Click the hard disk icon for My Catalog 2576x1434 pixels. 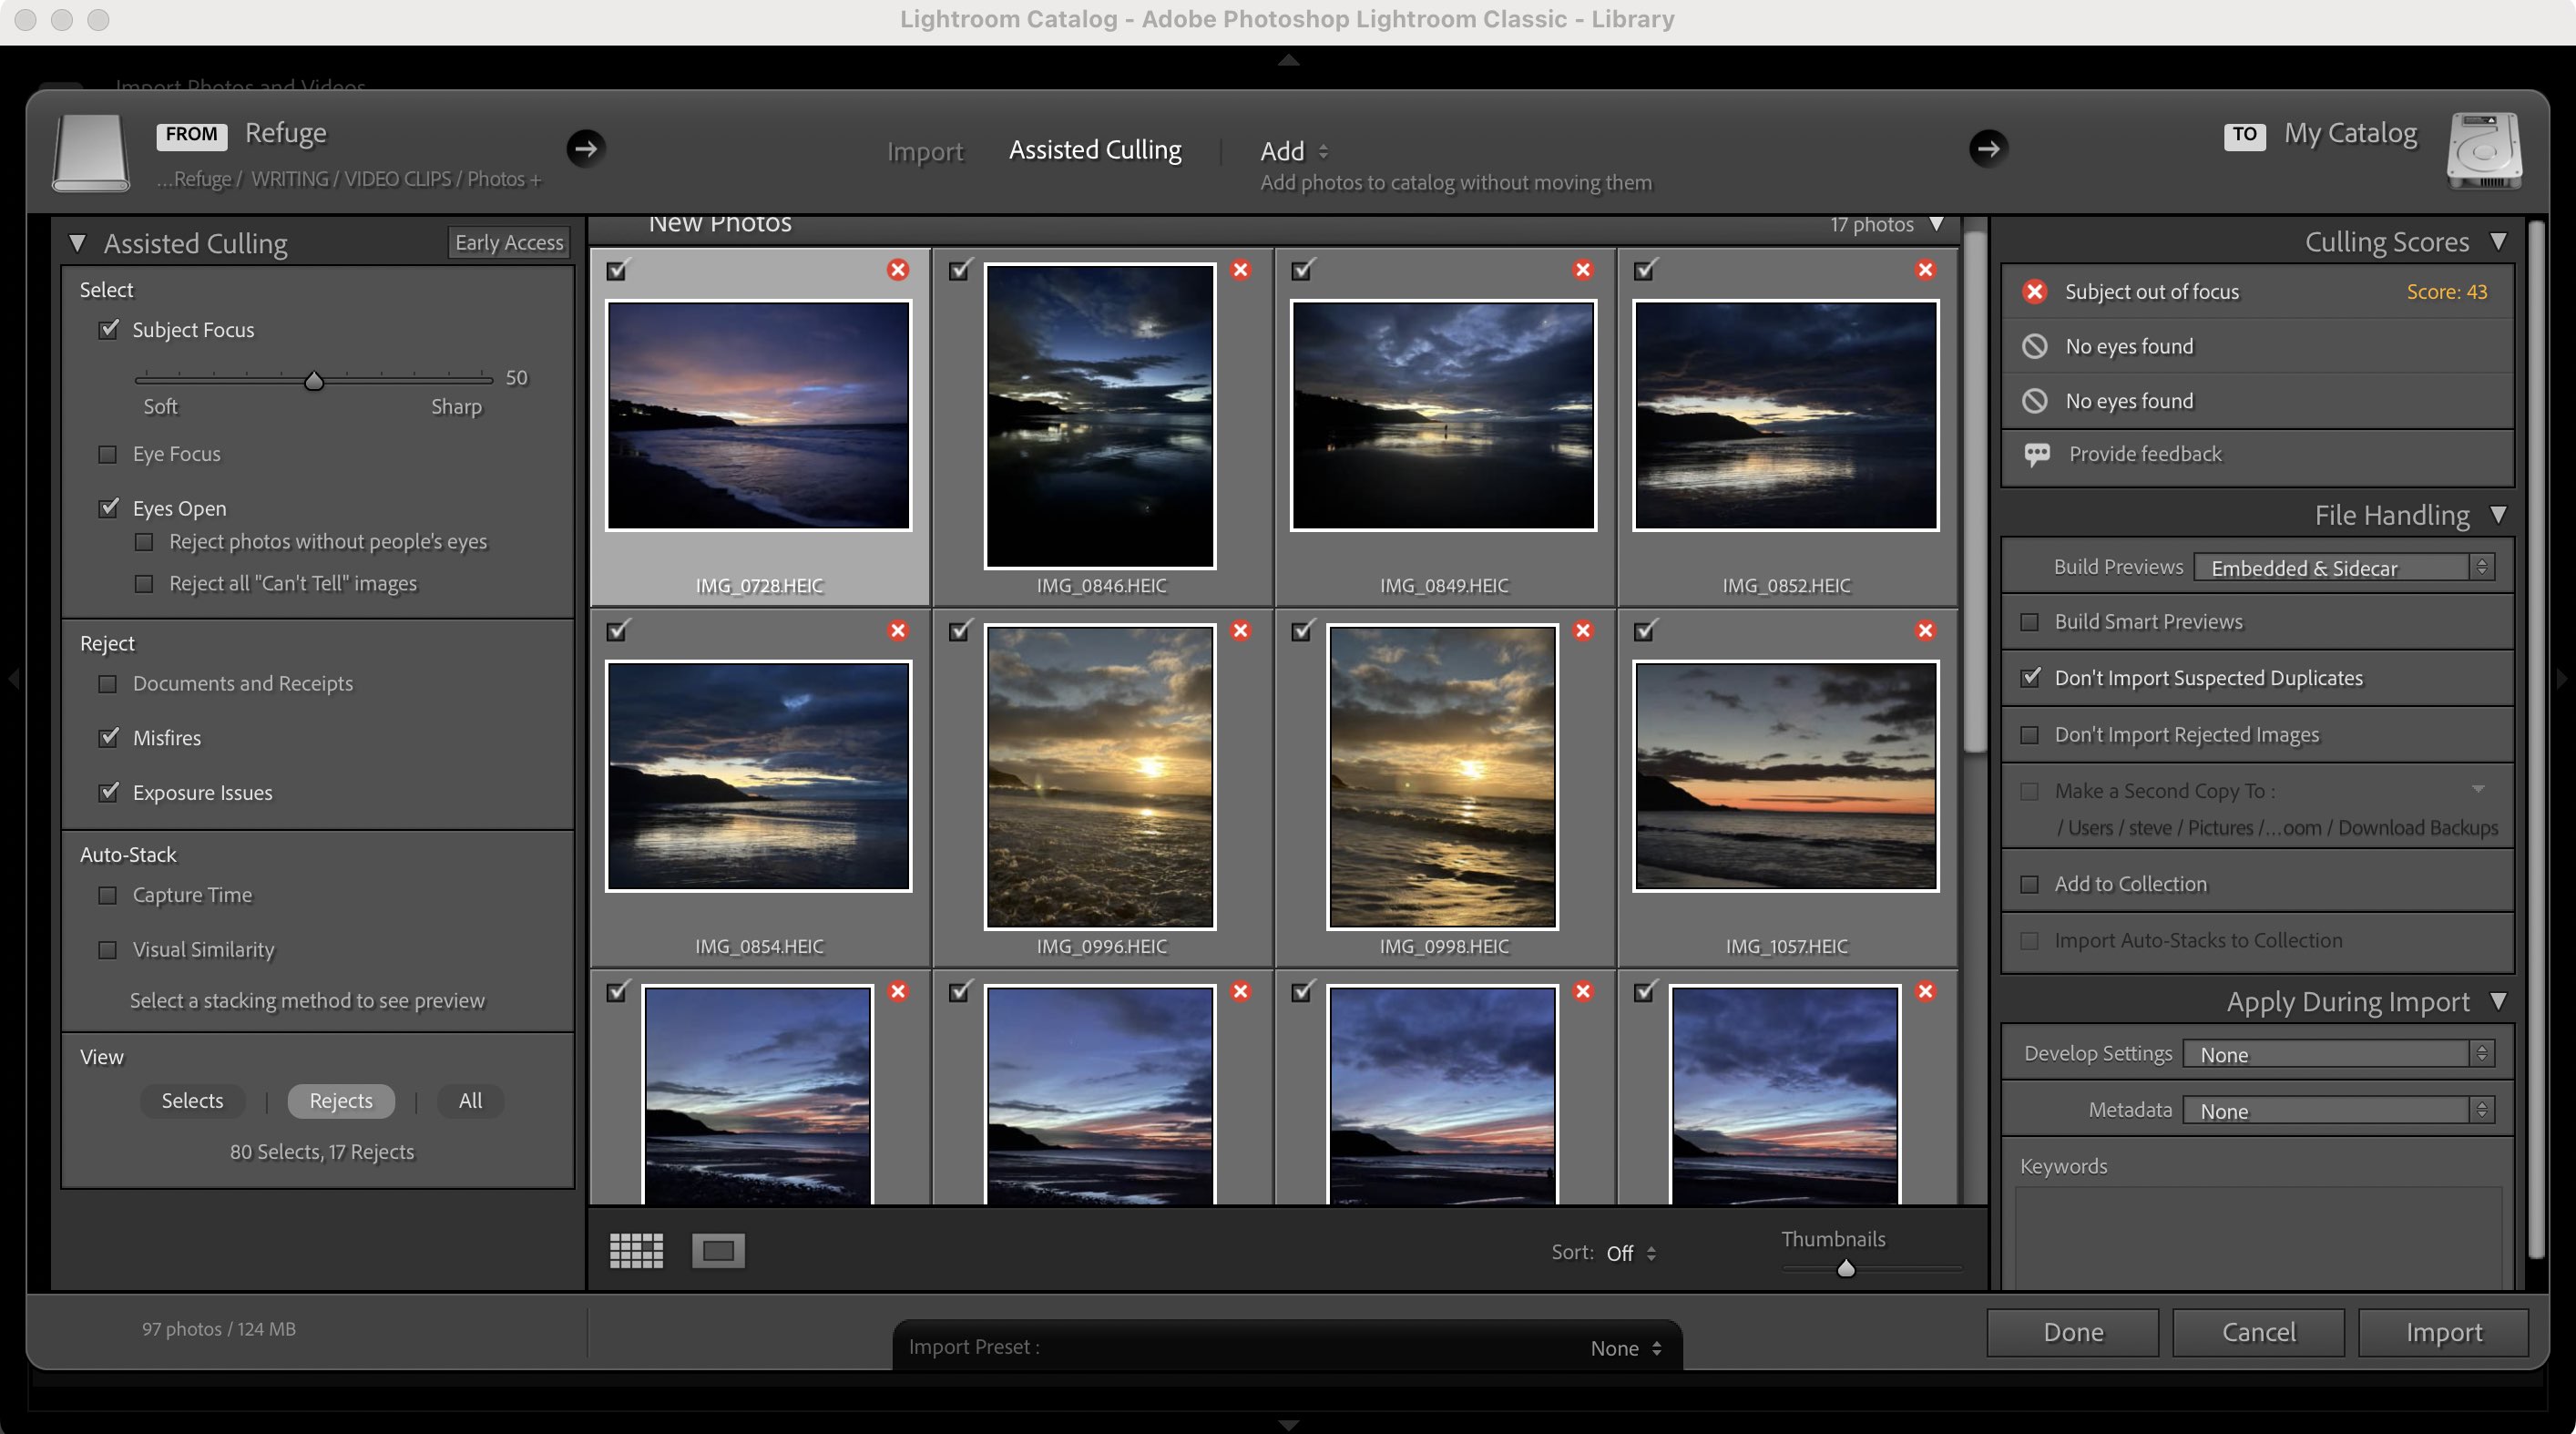coord(2484,151)
